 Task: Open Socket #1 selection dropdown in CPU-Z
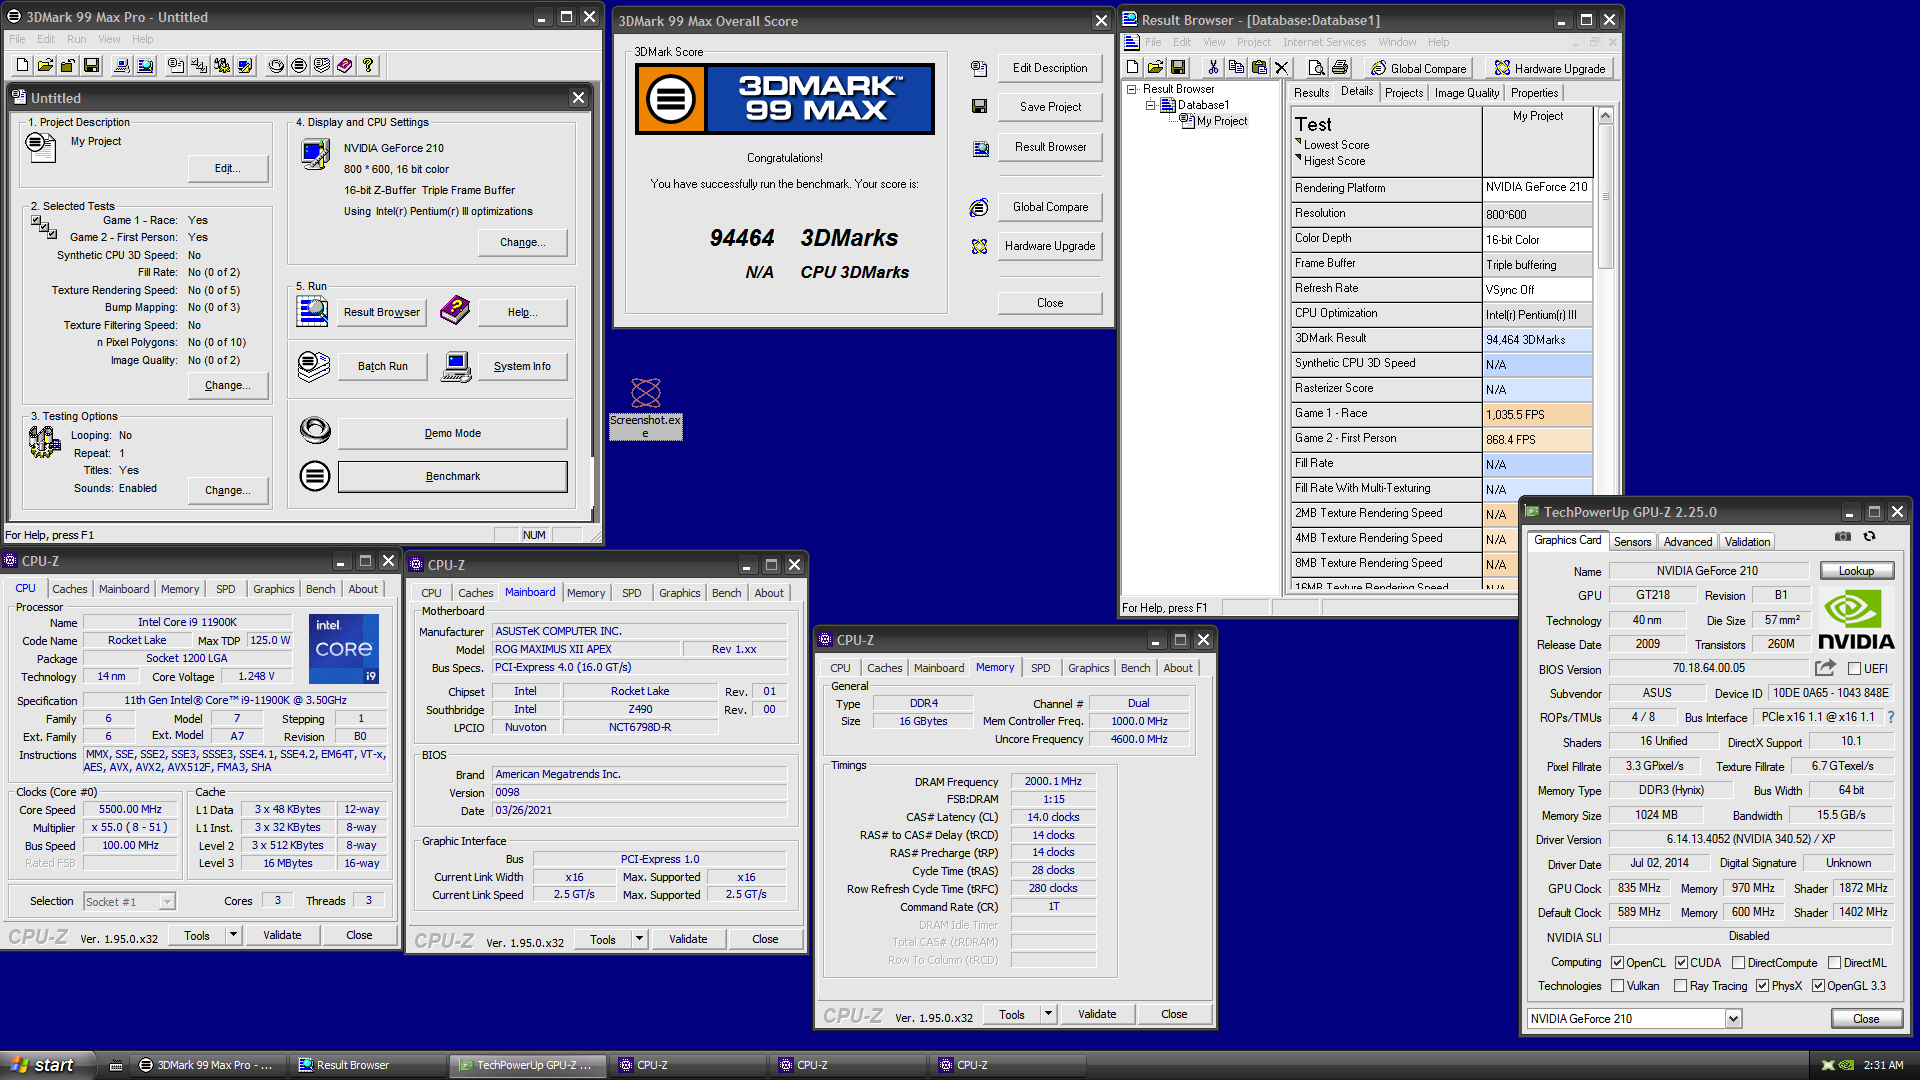pos(167,902)
